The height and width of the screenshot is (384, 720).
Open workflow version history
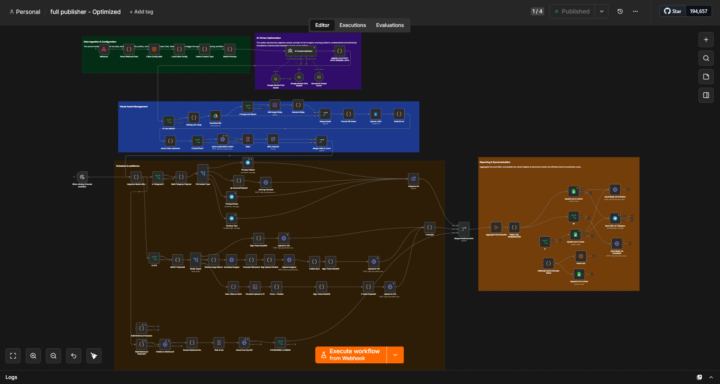click(620, 11)
